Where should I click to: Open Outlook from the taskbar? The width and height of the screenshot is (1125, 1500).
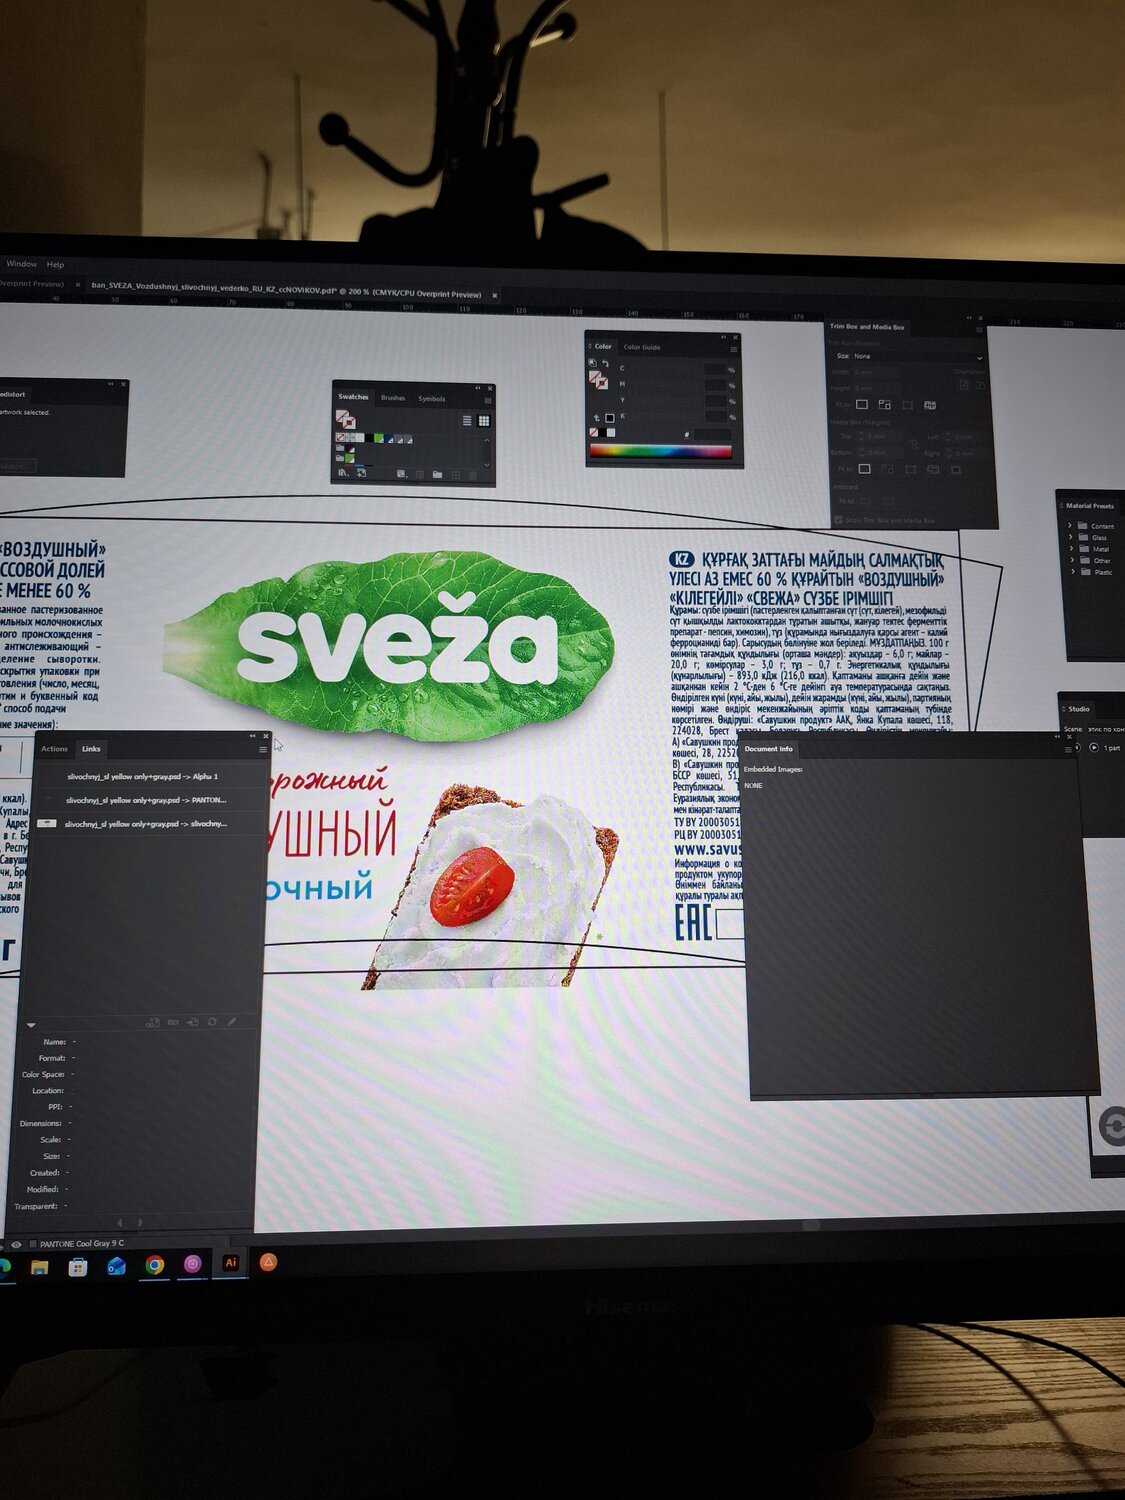pyautogui.click(x=116, y=1266)
